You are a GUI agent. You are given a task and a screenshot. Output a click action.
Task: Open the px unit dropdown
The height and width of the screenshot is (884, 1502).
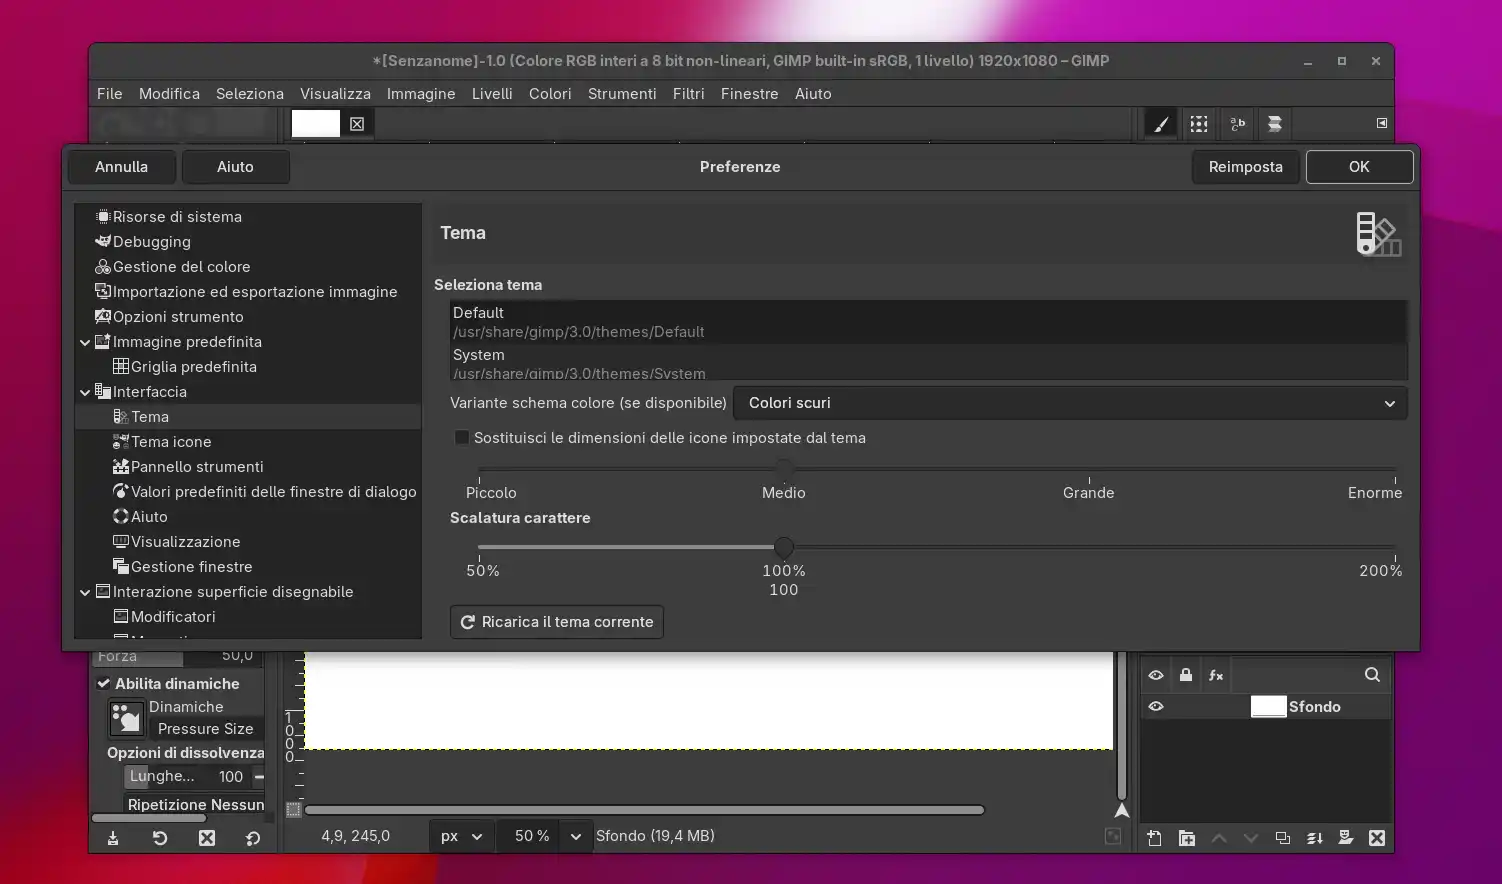[462, 836]
